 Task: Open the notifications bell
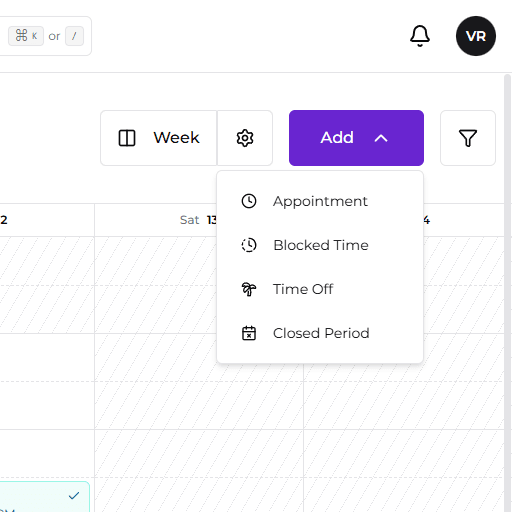point(420,36)
